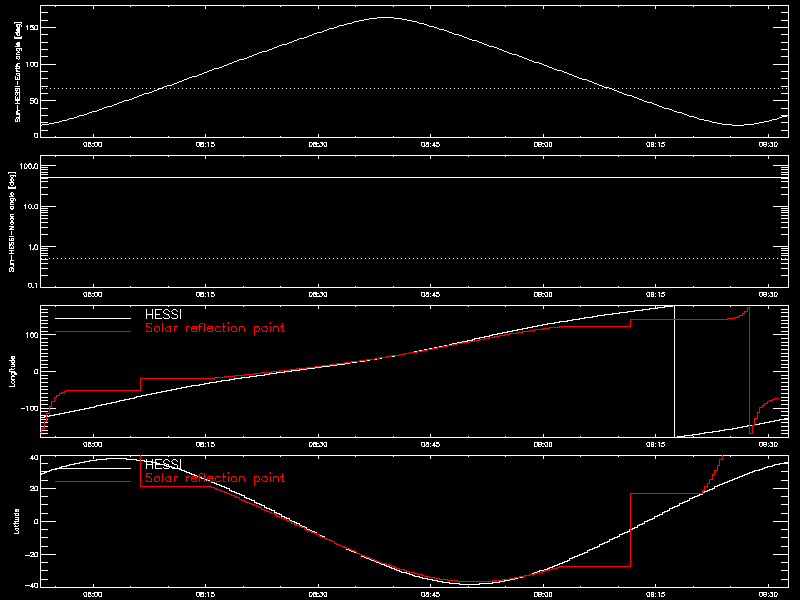Click the -100 tick label in Longitude plot
The height and width of the screenshot is (600, 800).
(x=30, y=409)
